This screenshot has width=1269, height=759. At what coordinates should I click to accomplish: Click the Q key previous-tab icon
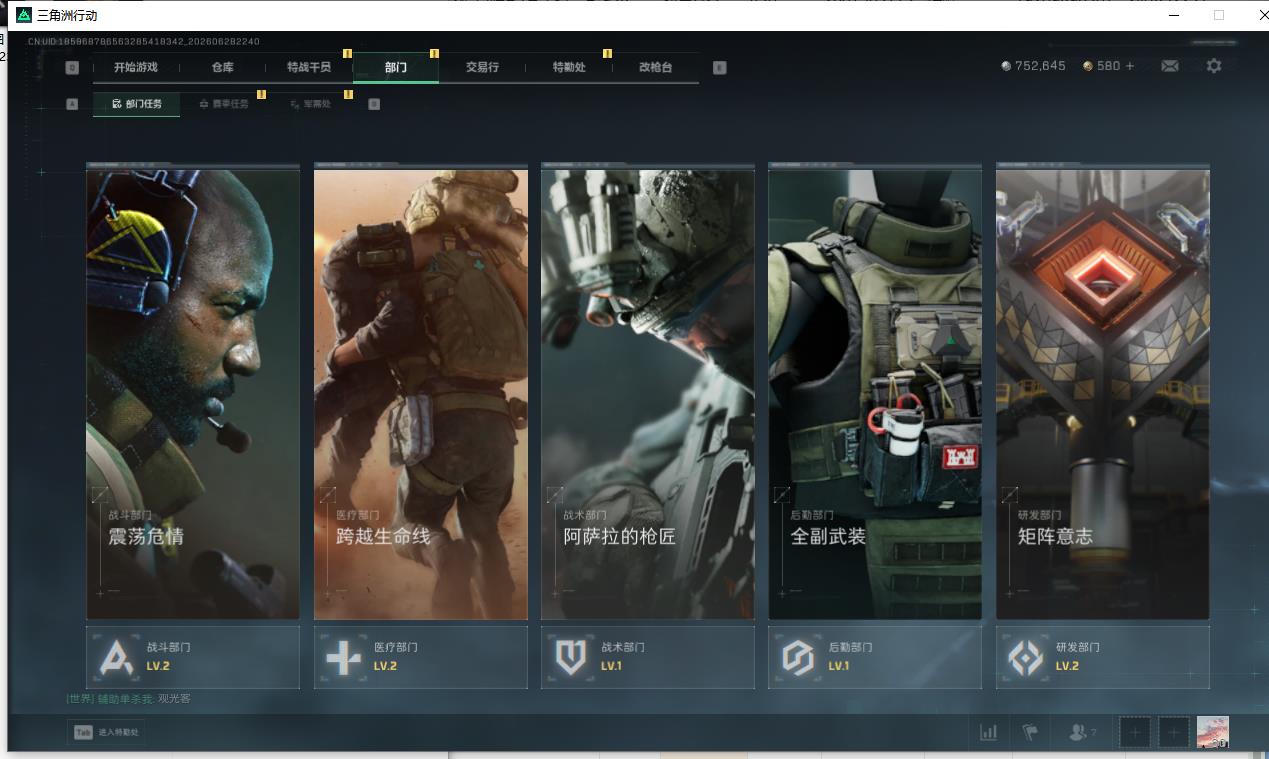pyautogui.click(x=72, y=68)
